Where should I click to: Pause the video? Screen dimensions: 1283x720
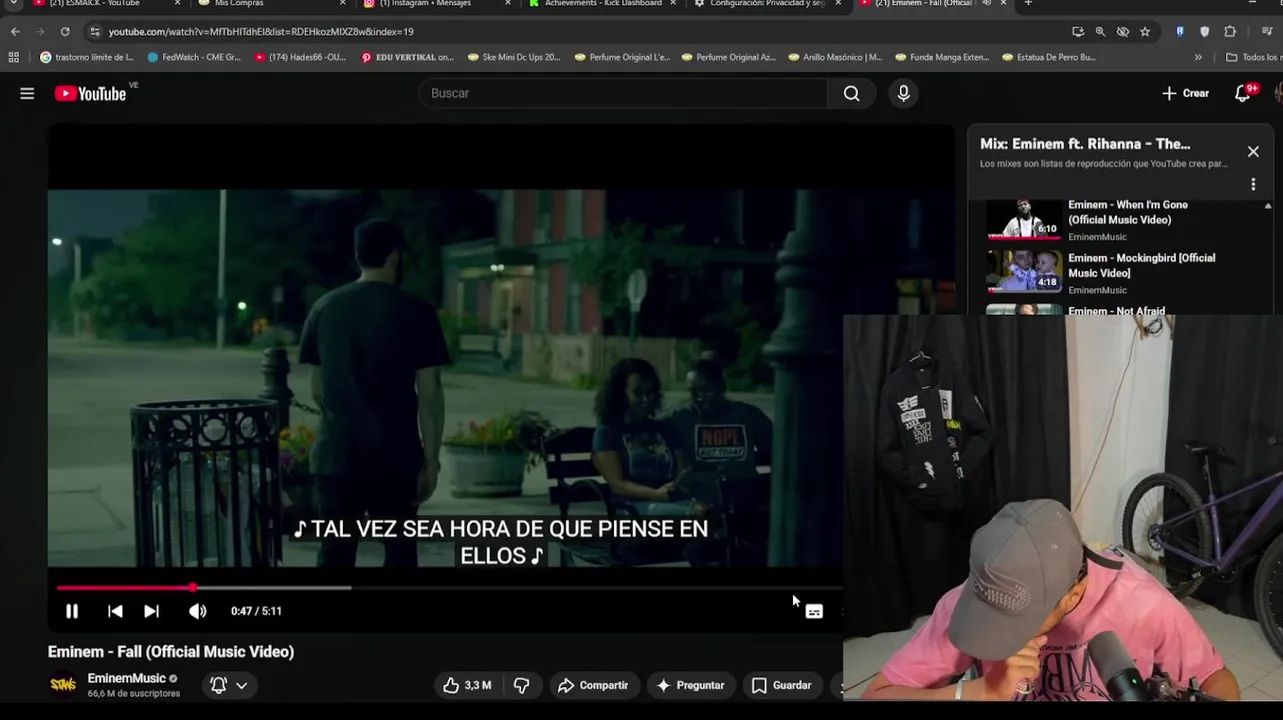[x=72, y=611]
